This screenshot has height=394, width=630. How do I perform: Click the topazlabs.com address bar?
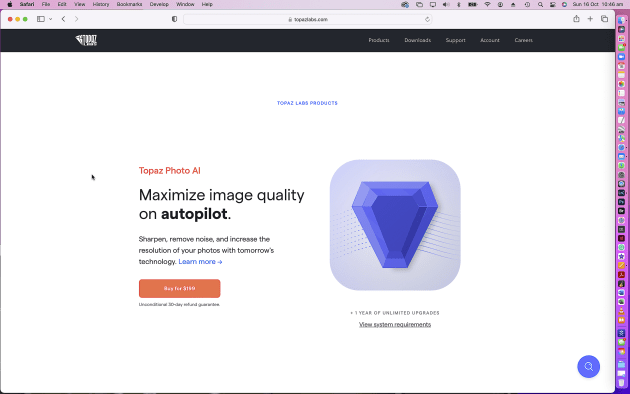pos(307,19)
